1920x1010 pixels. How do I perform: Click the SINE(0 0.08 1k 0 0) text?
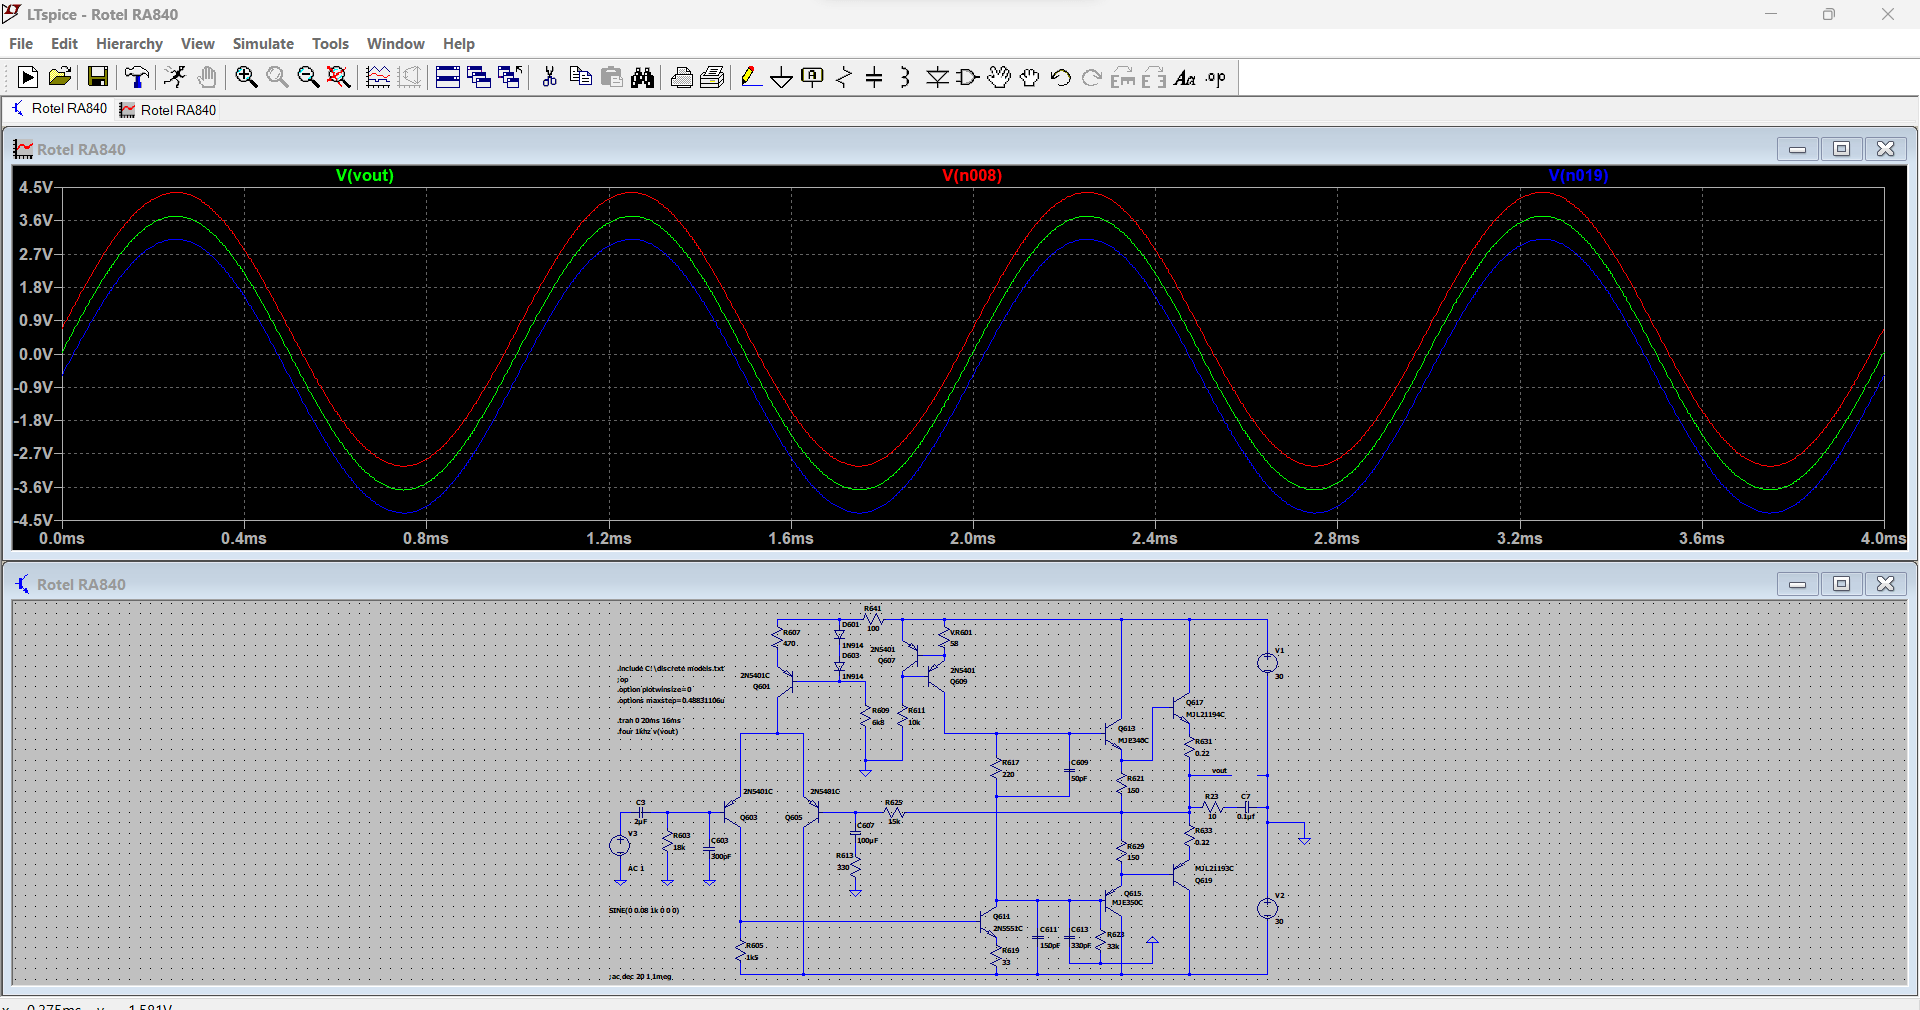pos(644,910)
